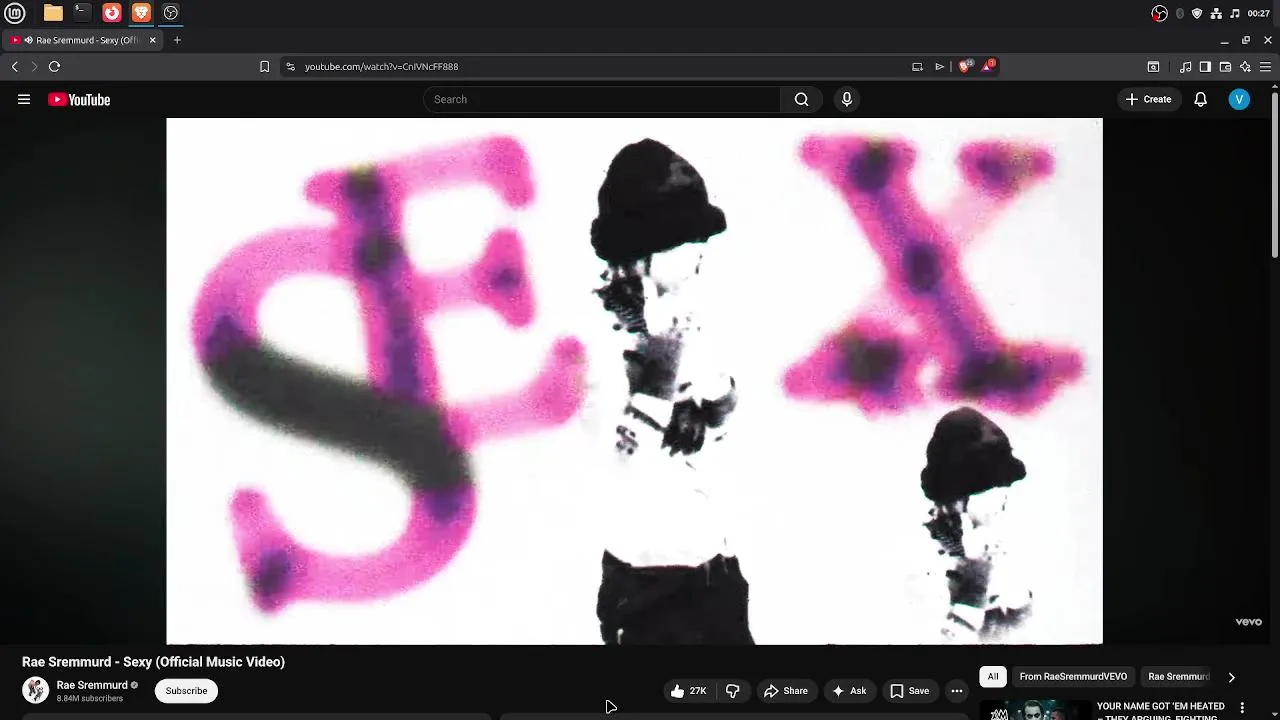Click the OBS recording tray icon

[x=1160, y=13]
